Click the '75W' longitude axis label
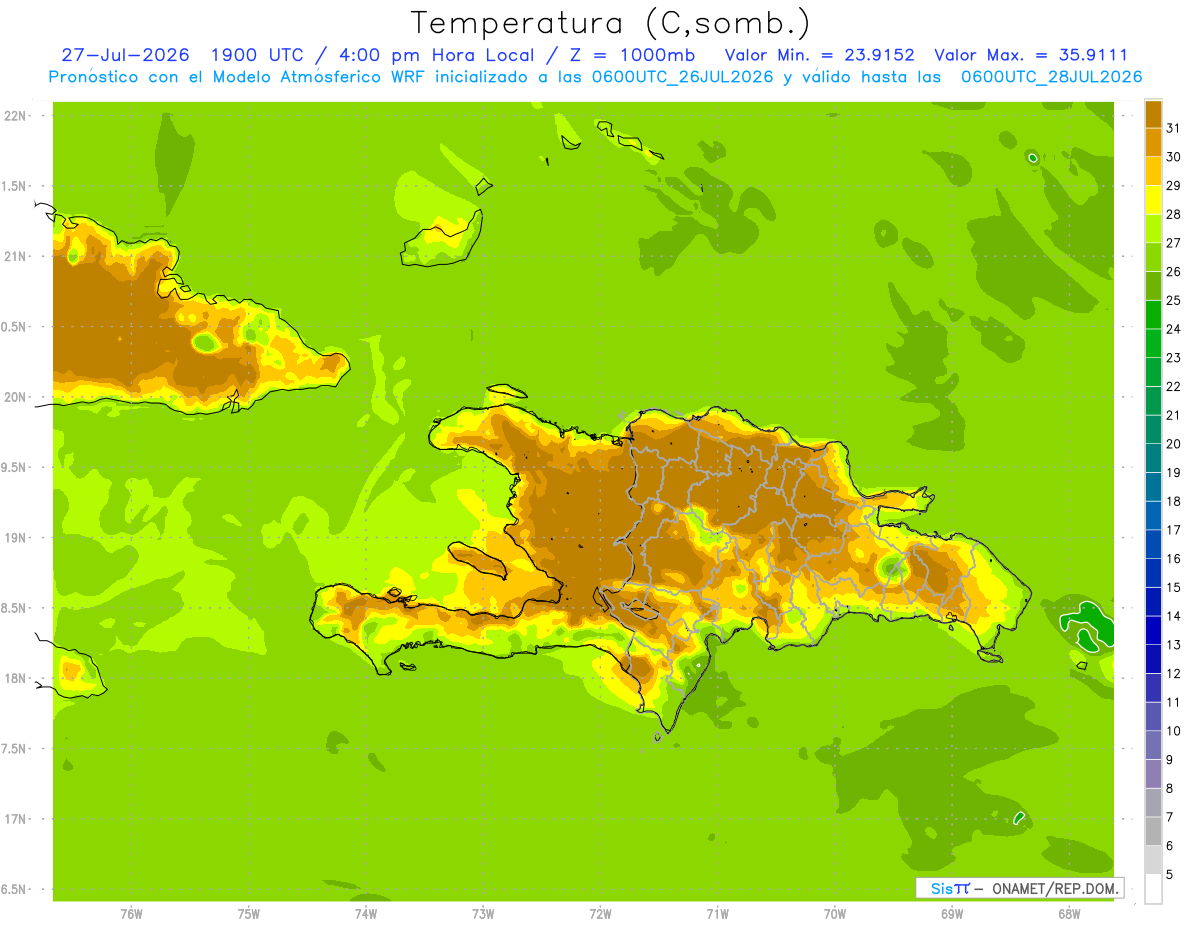Image resolution: width=1200 pixels, height=927 pixels. click(x=249, y=914)
